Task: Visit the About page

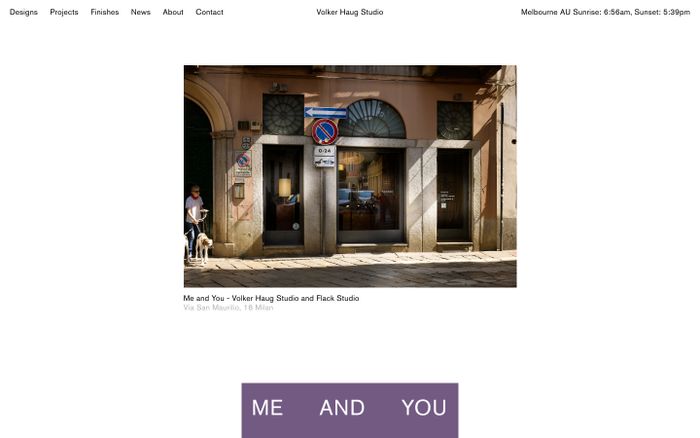Action: (x=173, y=12)
